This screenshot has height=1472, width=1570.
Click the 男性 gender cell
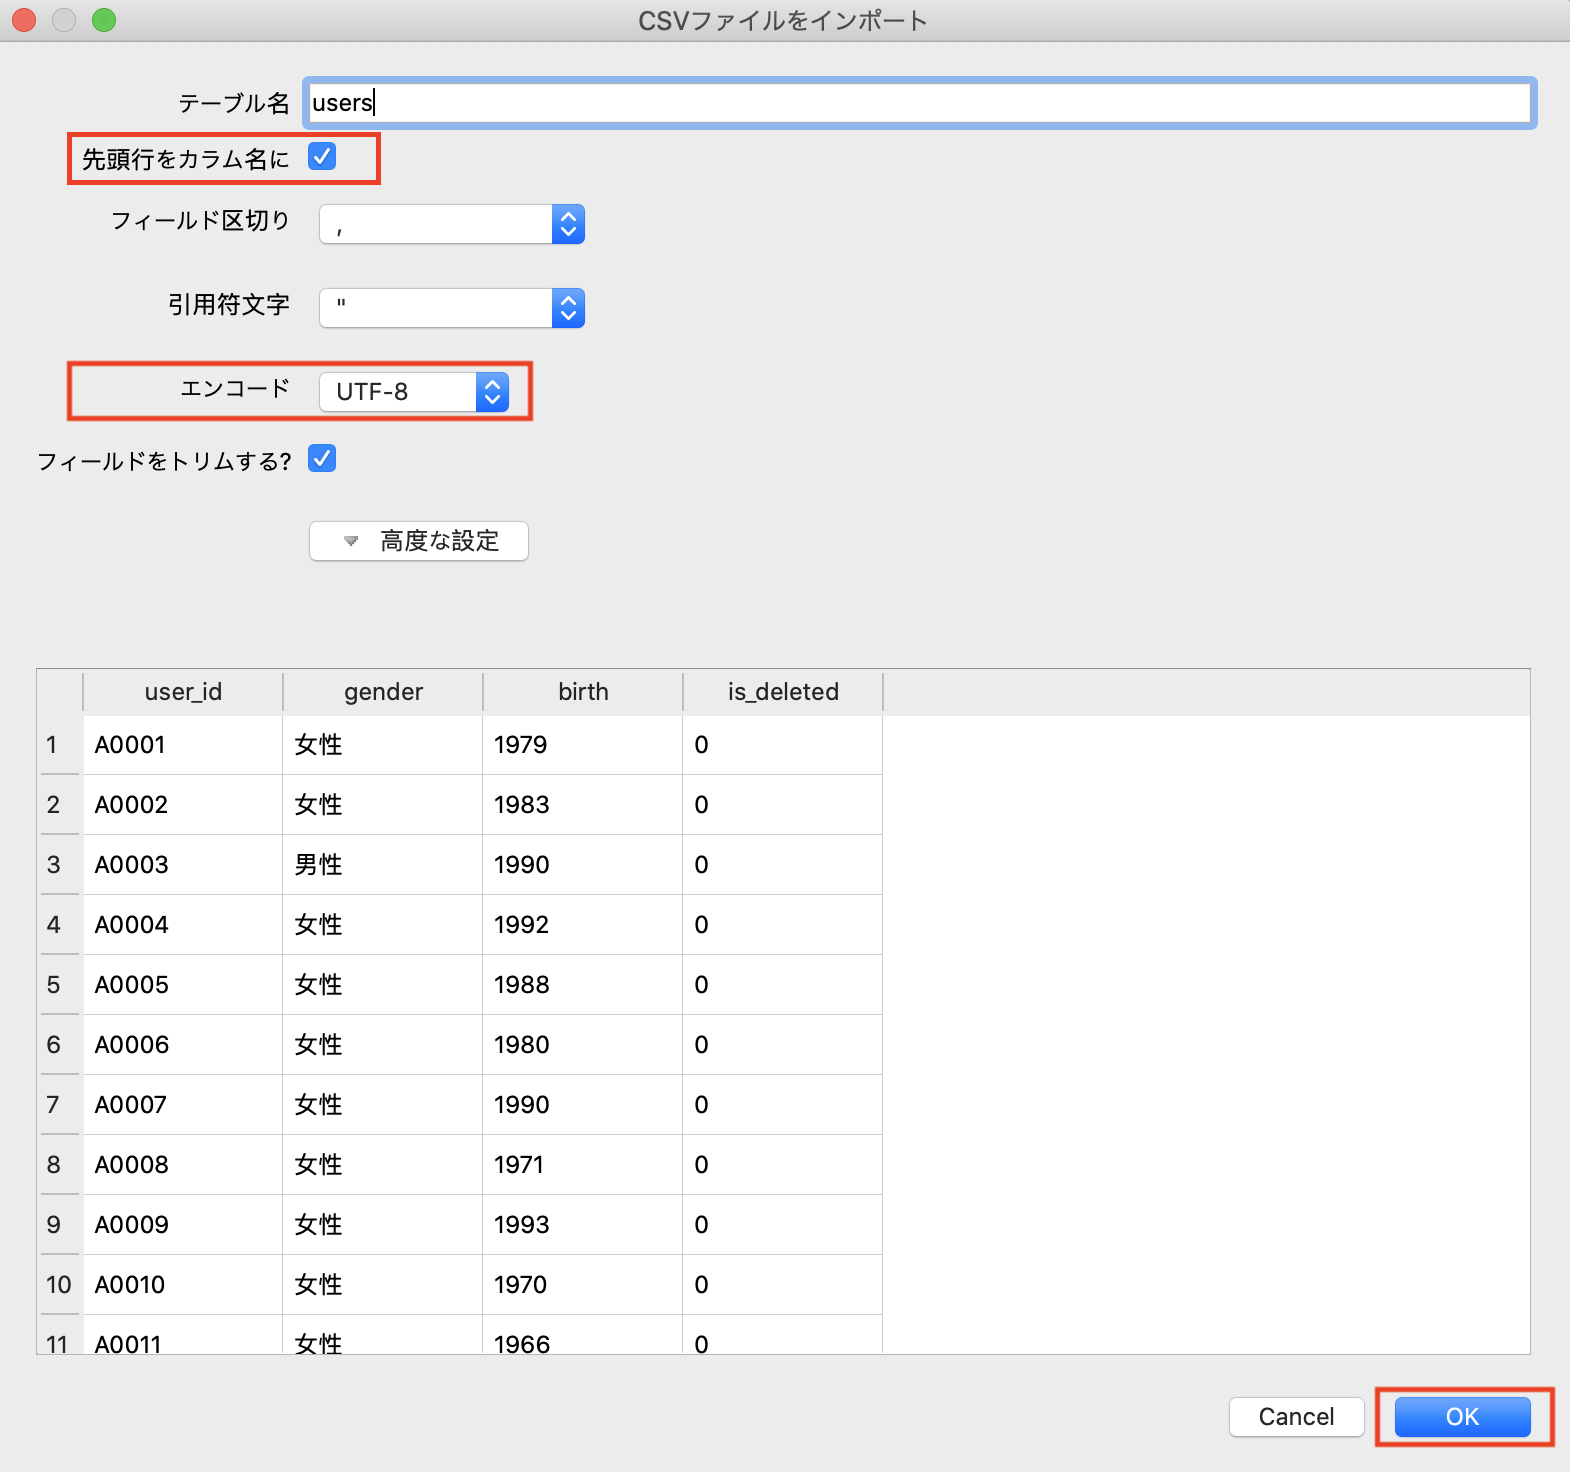(383, 865)
